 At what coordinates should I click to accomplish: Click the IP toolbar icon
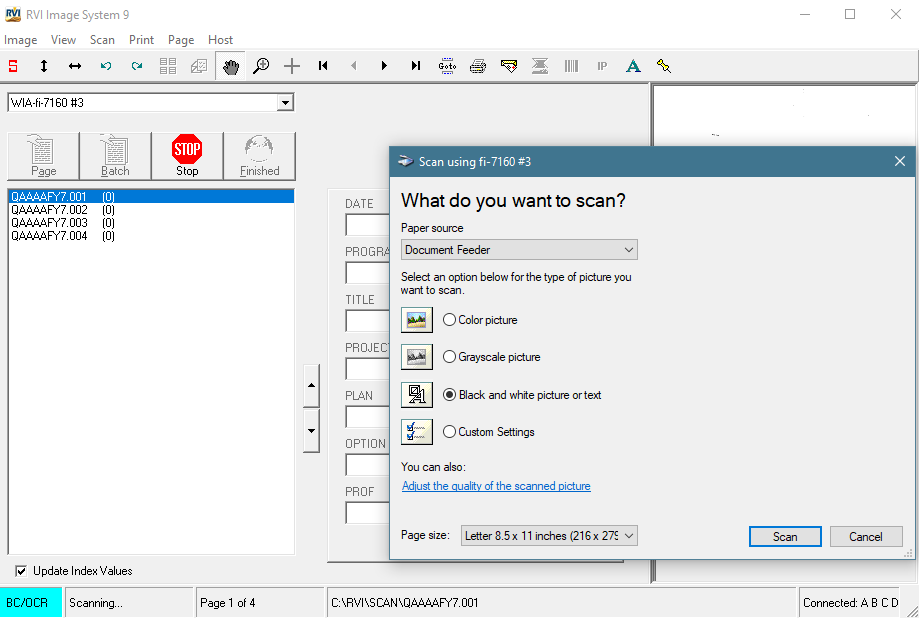(602, 66)
